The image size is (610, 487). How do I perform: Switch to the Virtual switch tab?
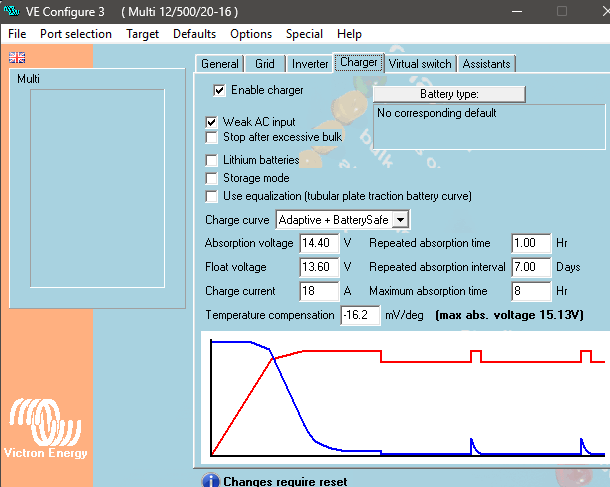tap(420, 64)
